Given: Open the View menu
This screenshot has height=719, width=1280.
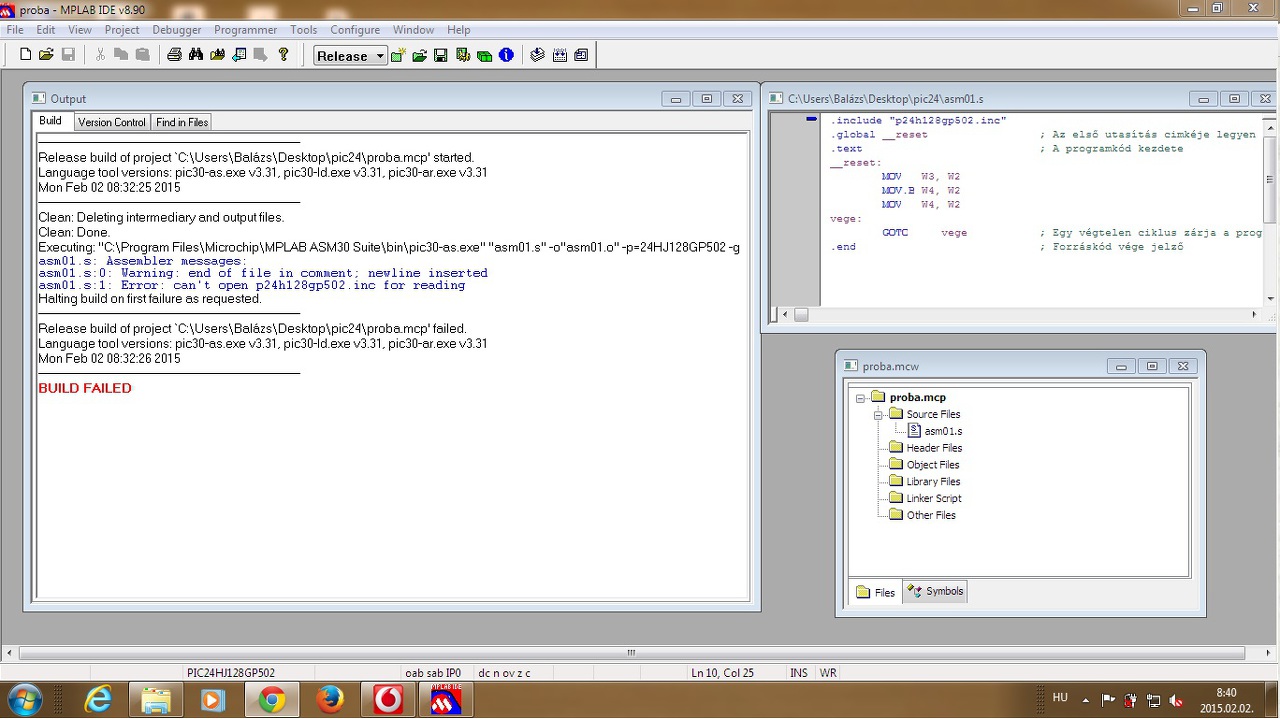Looking at the screenshot, I should [x=80, y=30].
